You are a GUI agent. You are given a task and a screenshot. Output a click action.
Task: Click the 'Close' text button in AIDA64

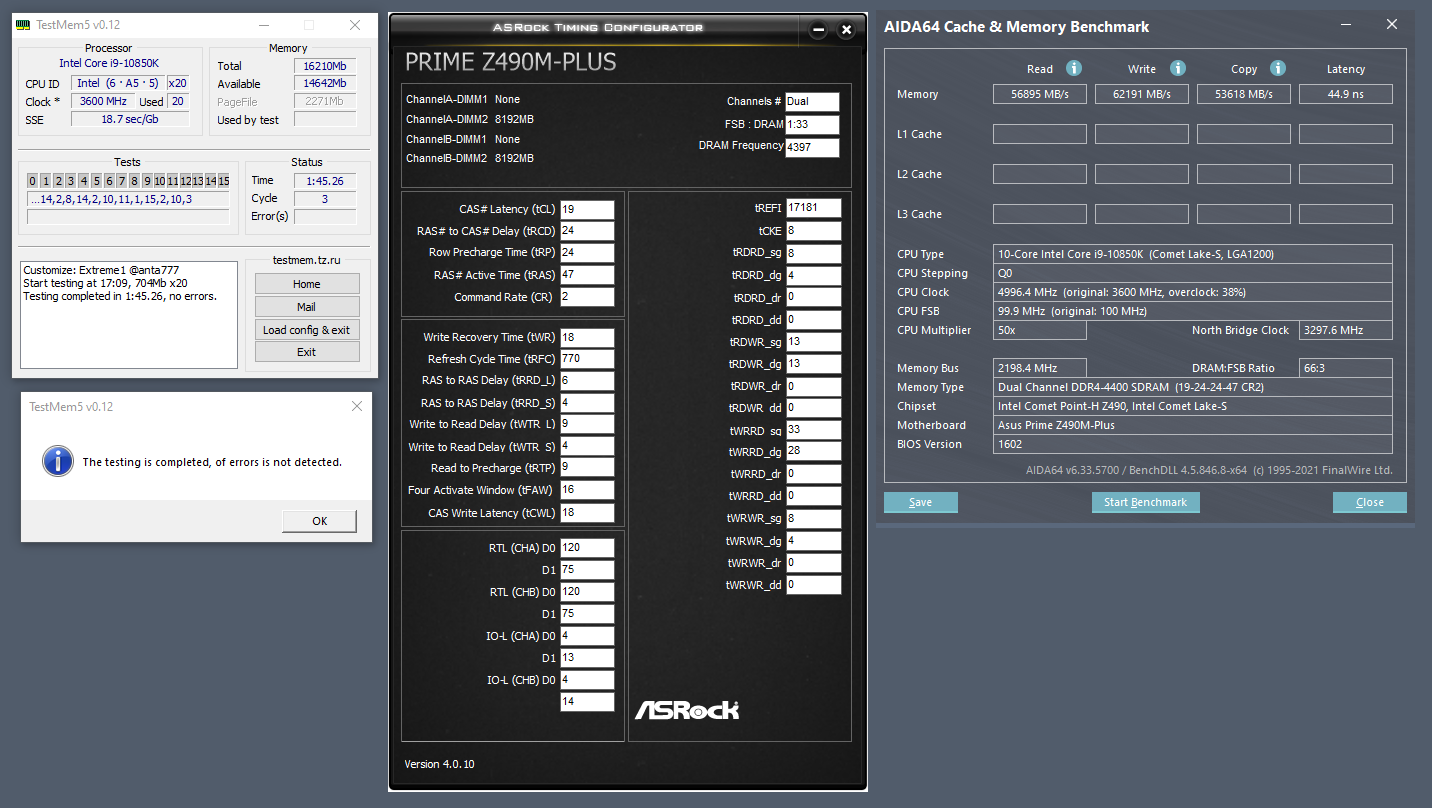point(1370,502)
